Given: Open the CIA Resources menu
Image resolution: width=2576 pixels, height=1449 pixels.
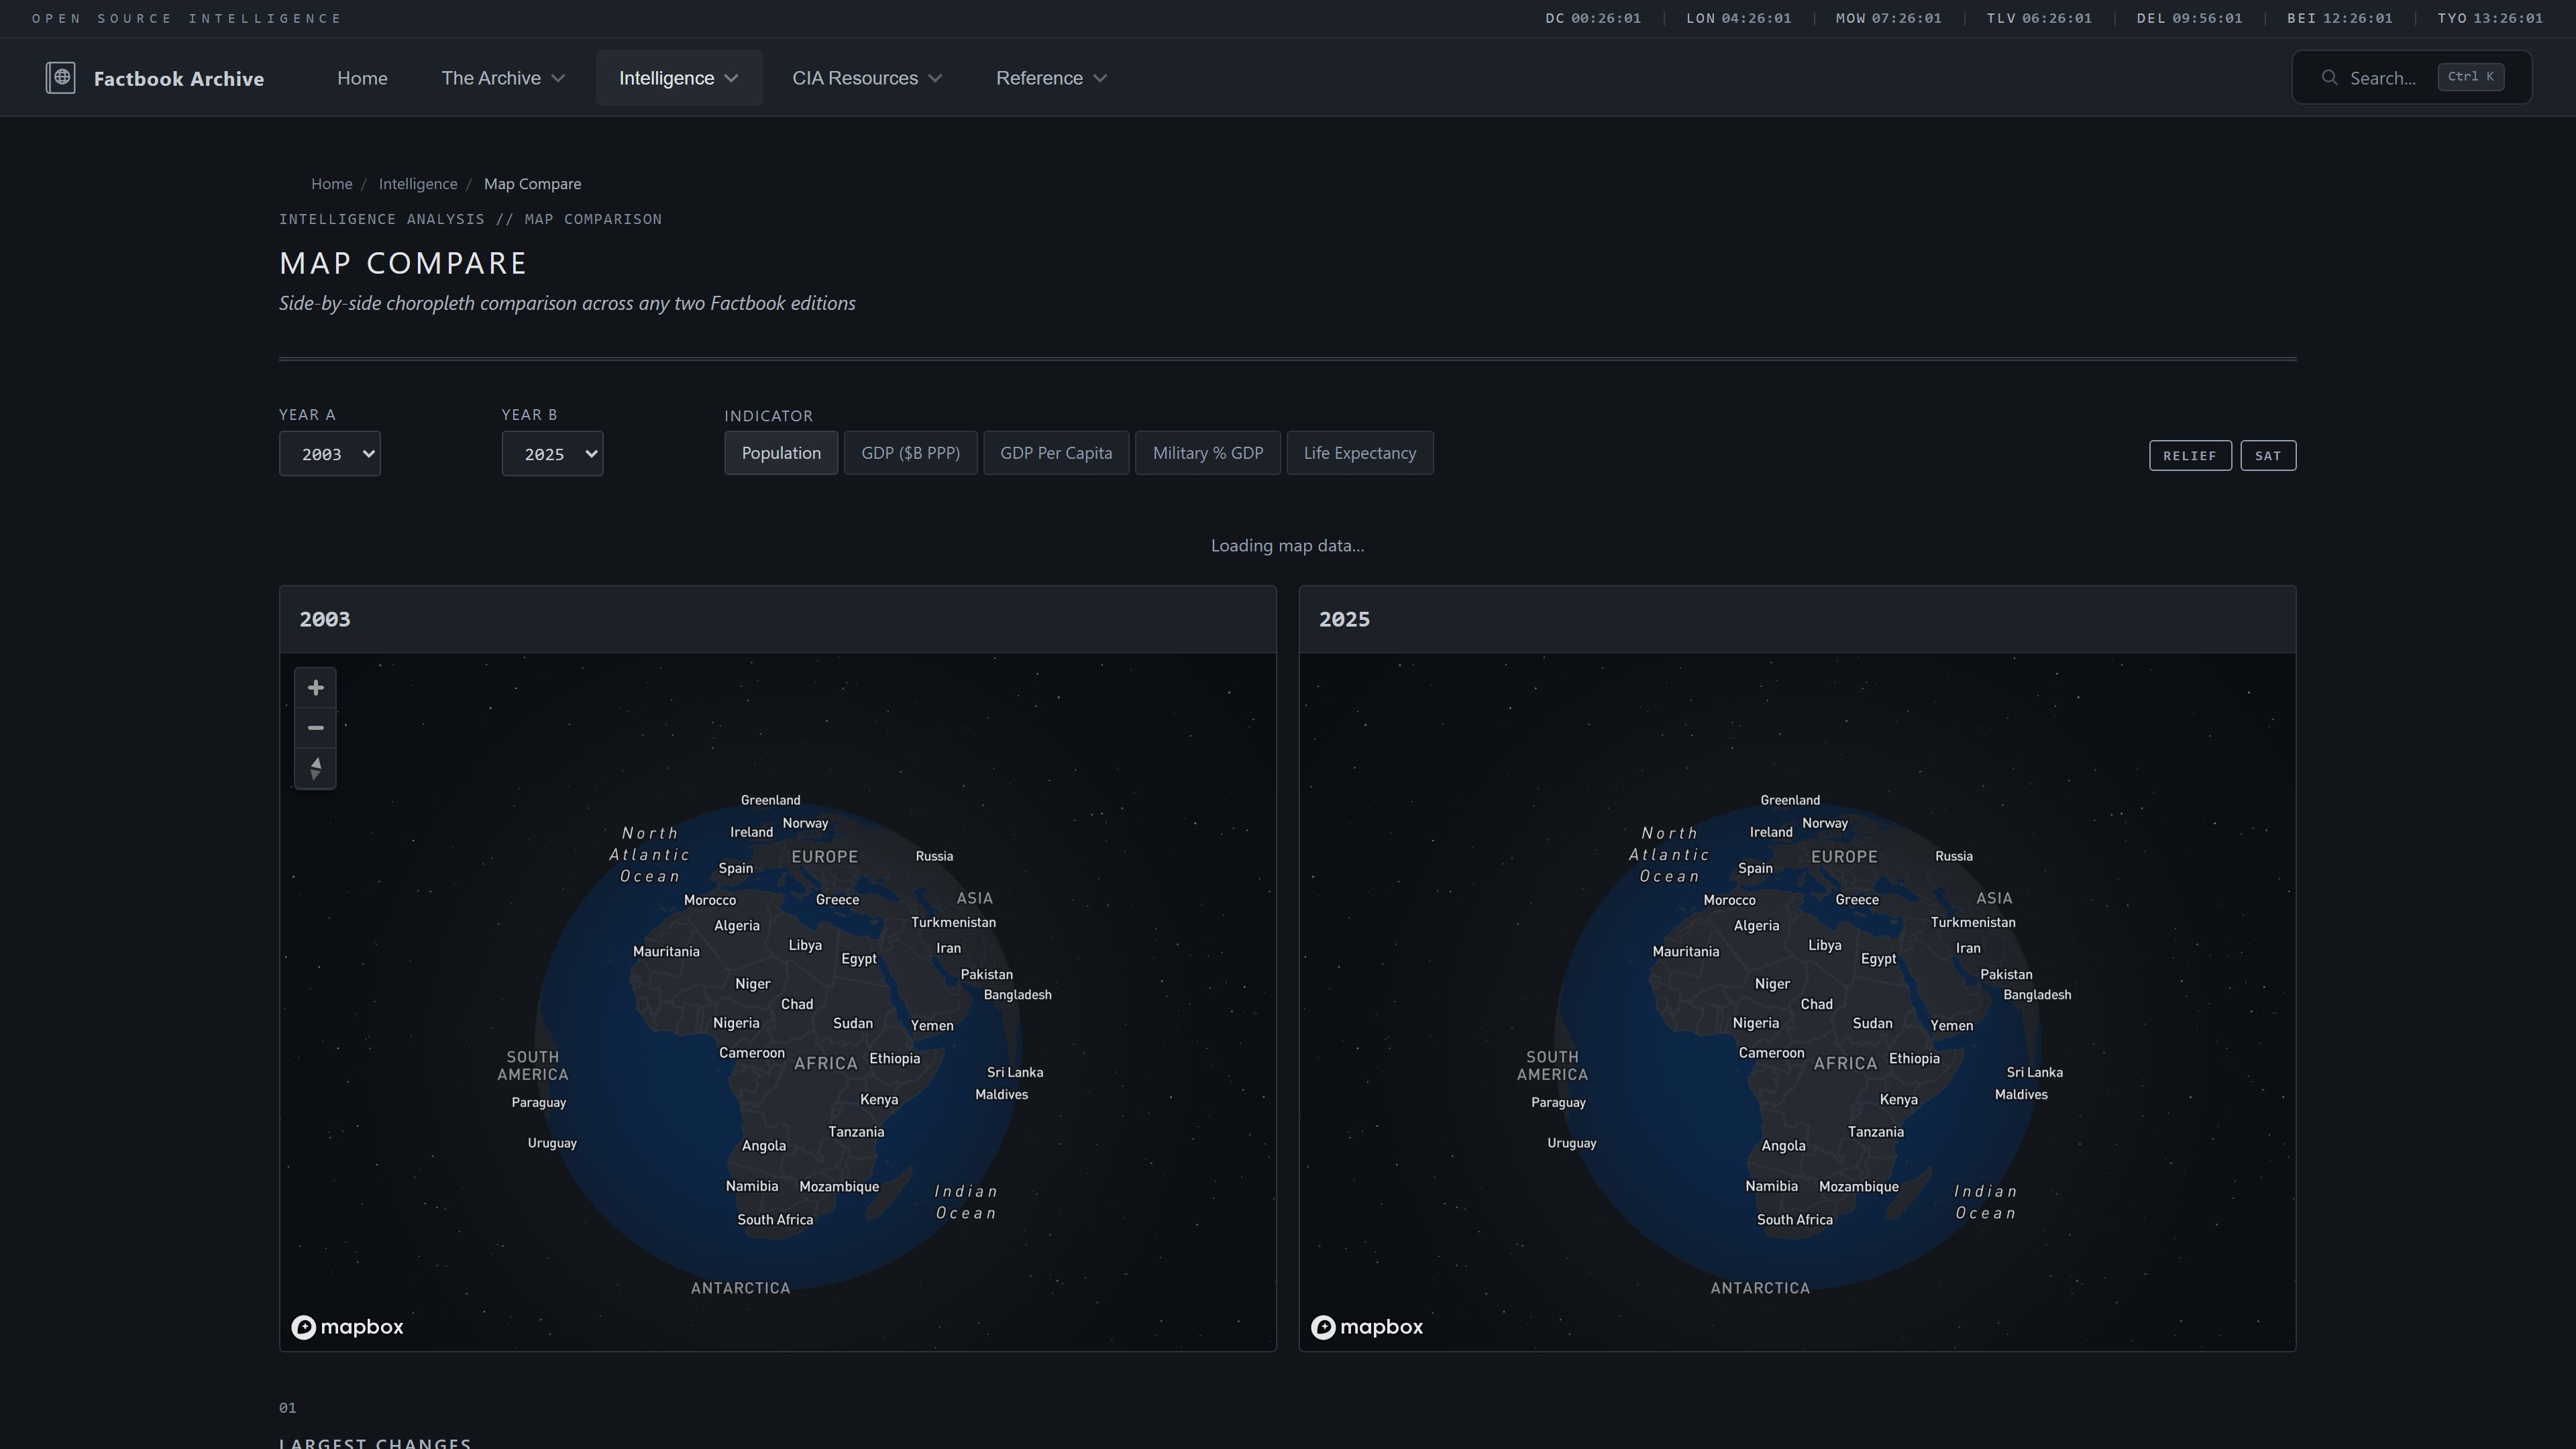Looking at the screenshot, I should pyautogui.click(x=866, y=78).
